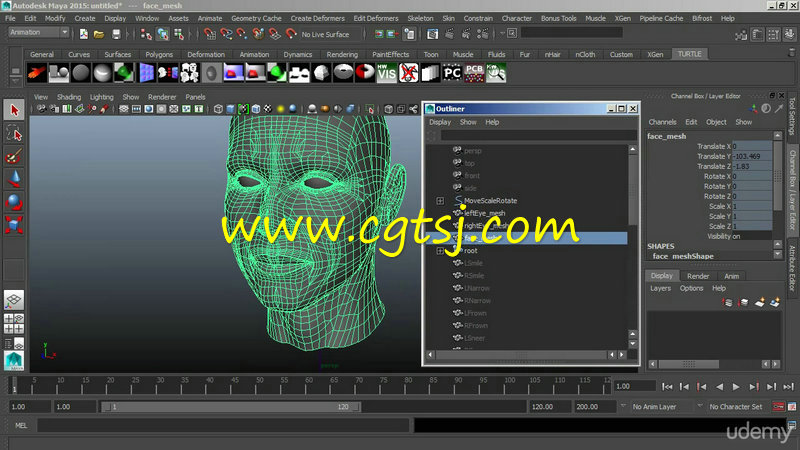The image size is (800, 450).
Task: Click the blue grid plane shelf icon
Action: [x=146, y=73]
